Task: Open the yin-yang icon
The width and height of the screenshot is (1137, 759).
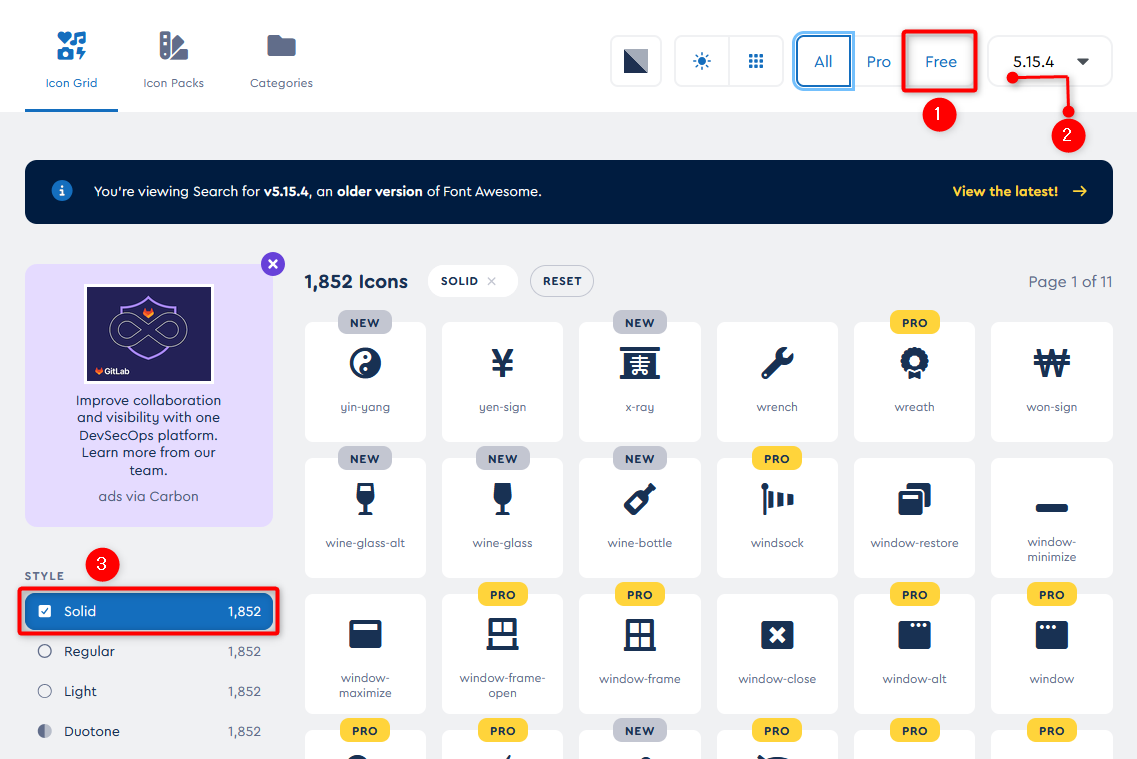Action: coord(365,382)
